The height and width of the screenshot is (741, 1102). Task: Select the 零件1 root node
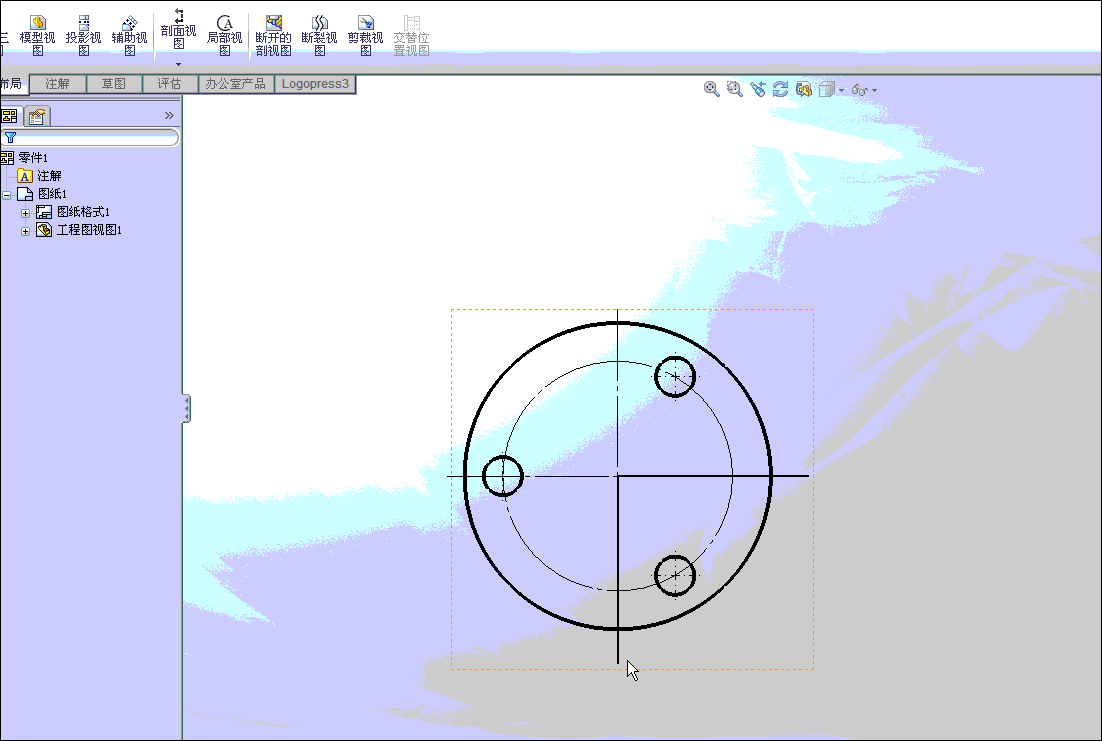[x=33, y=157]
